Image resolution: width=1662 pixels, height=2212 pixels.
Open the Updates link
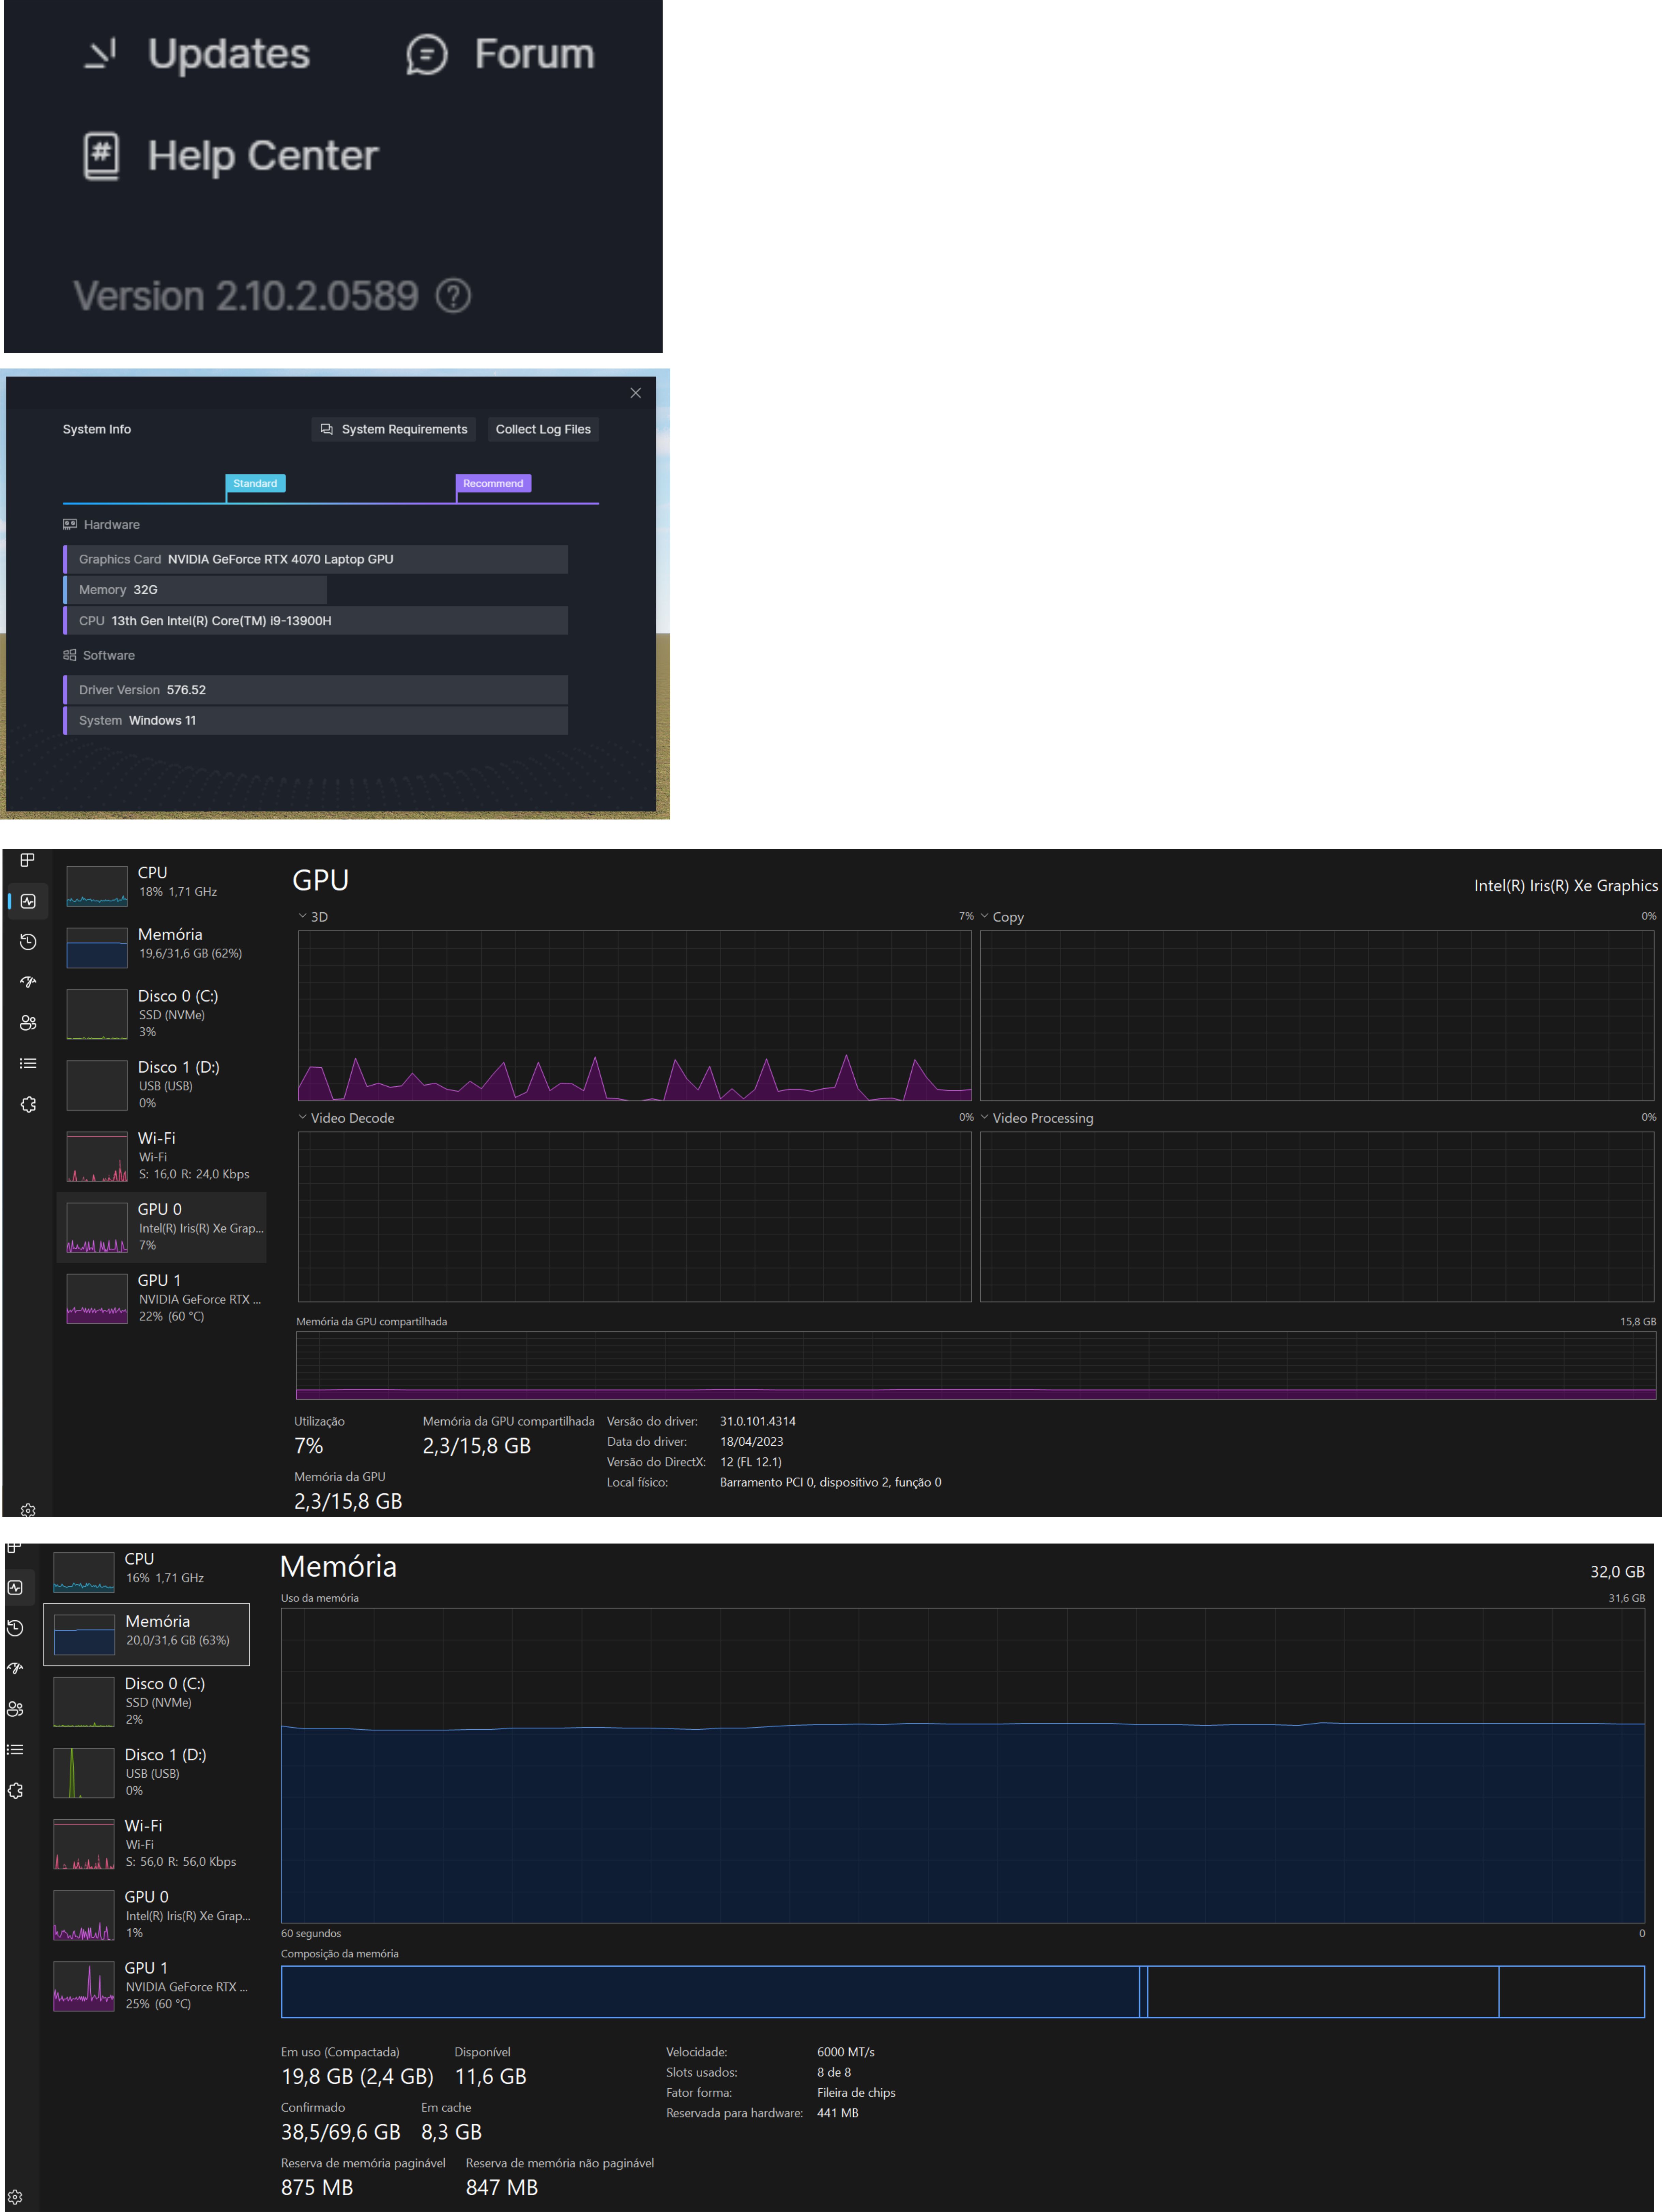pos(229,54)
